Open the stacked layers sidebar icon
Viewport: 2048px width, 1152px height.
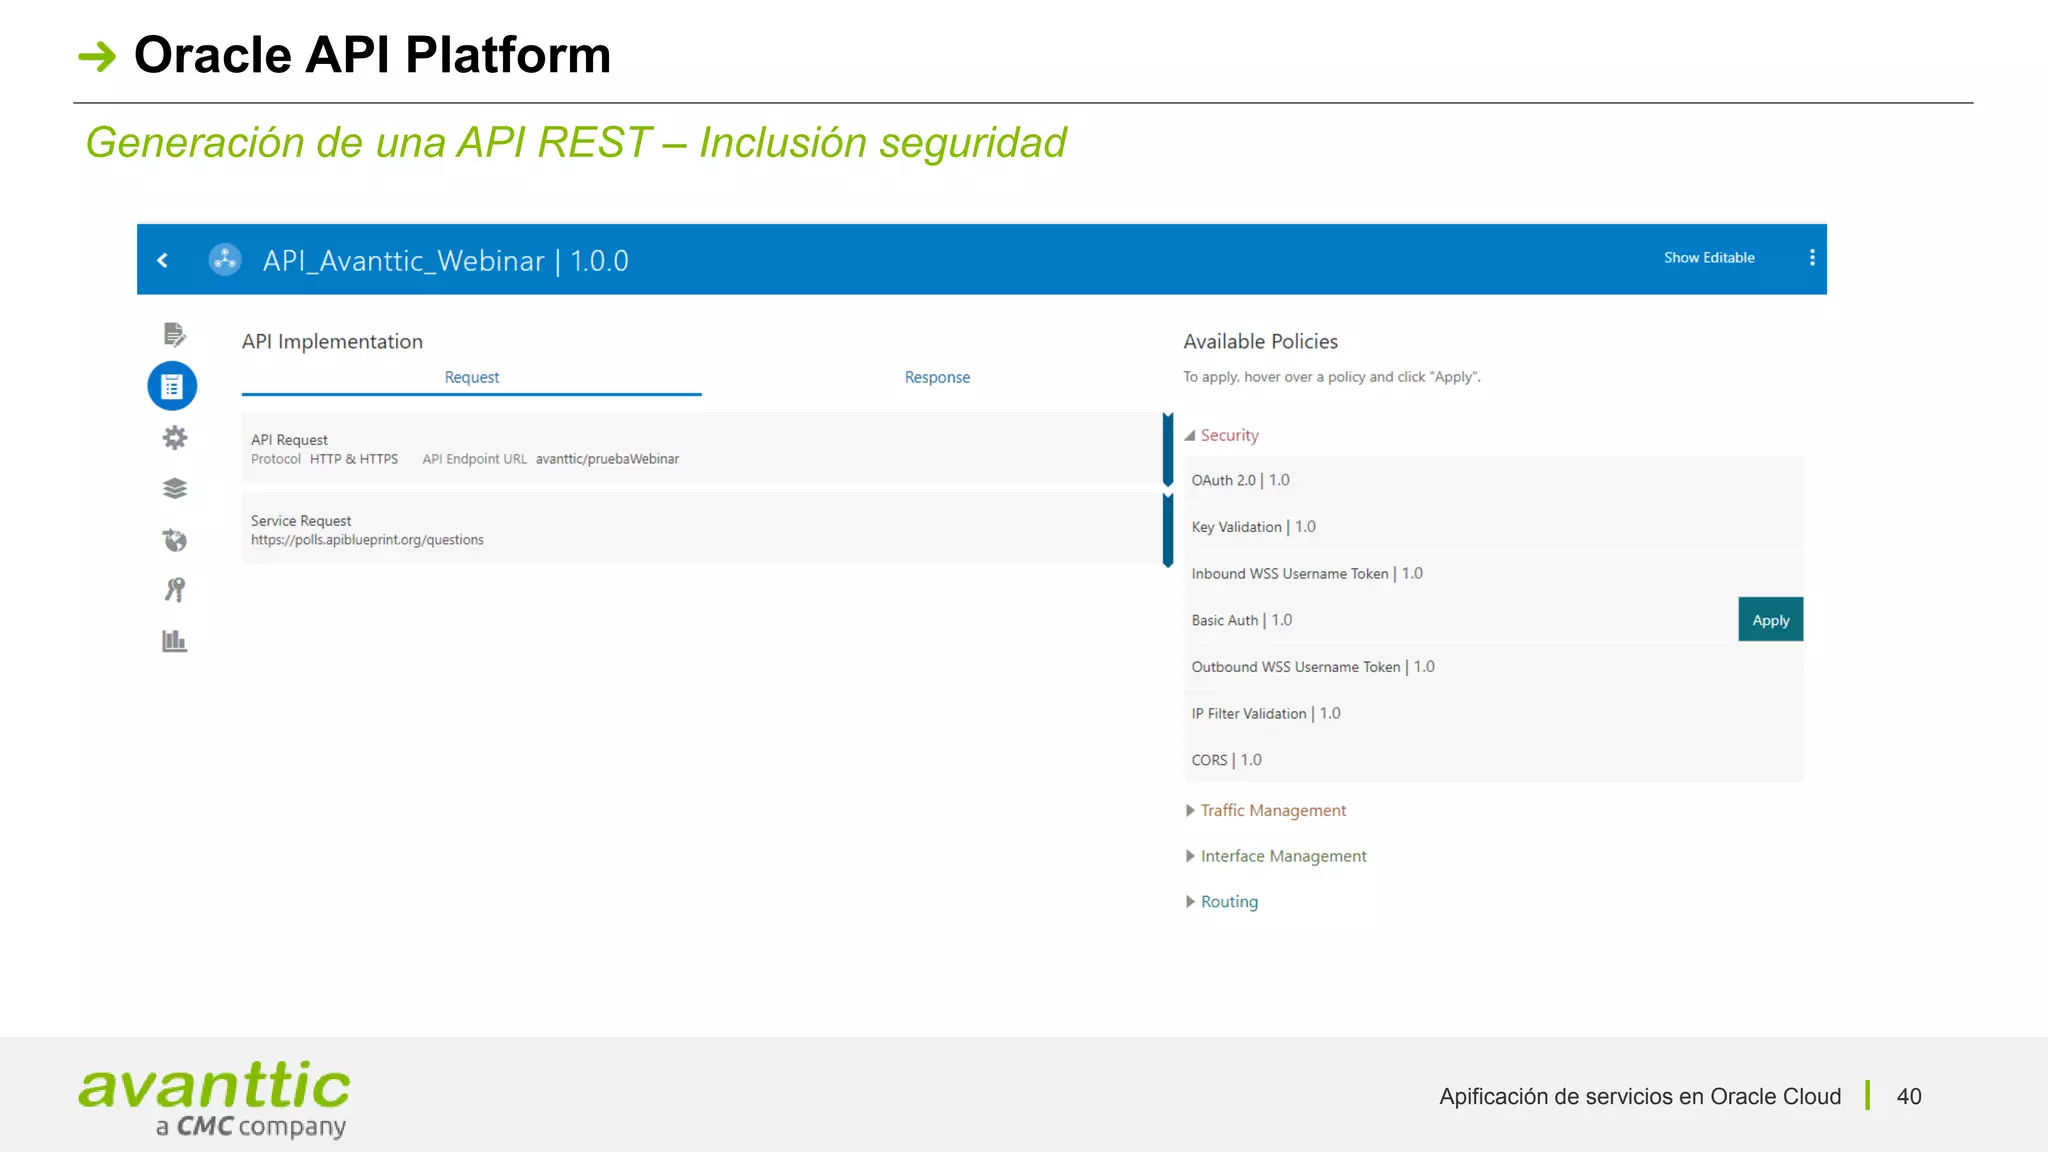click(x=175, y=488)
